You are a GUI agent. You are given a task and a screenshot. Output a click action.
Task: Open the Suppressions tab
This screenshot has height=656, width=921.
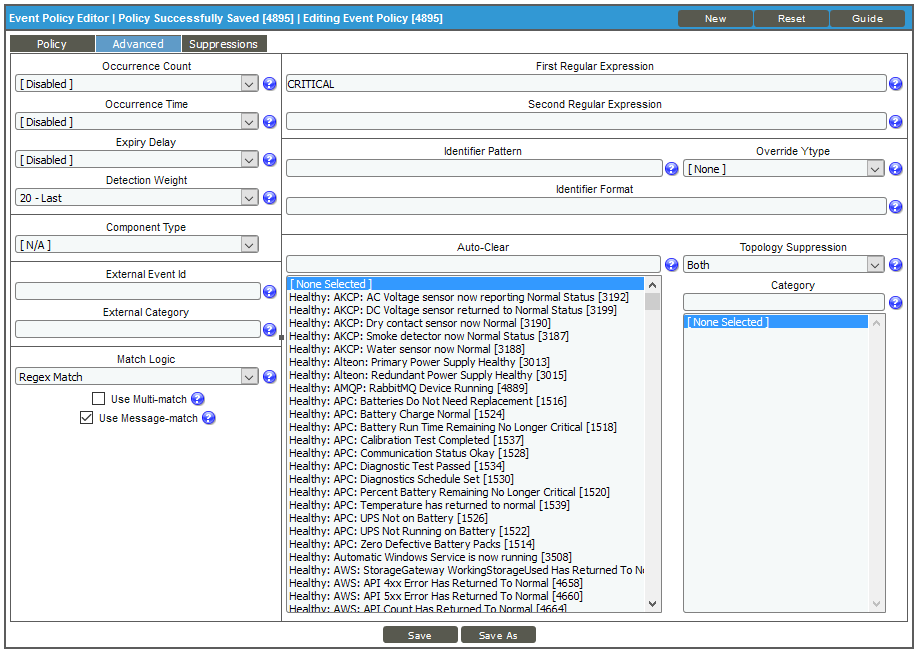point(223,44)
